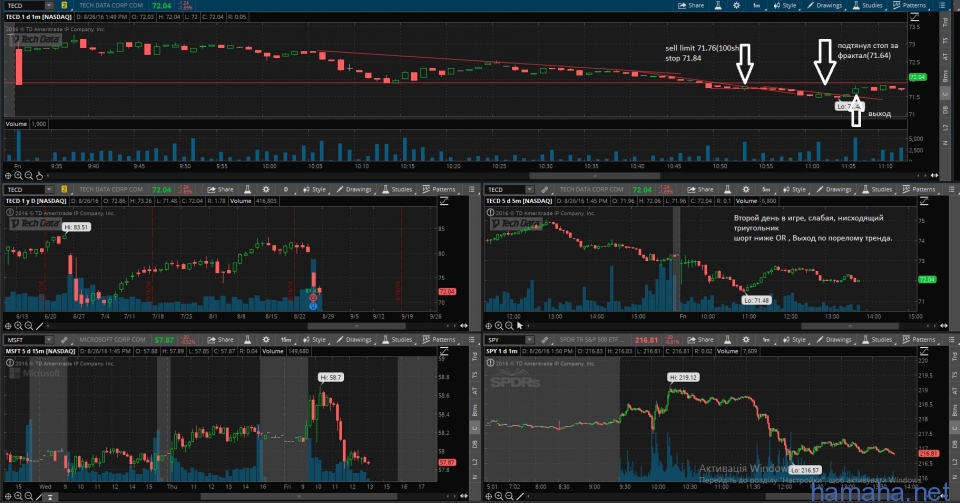Click link icon beside TECD 5m symbol
This screenshot has width=960, height=503.
(x=544, y=190)
